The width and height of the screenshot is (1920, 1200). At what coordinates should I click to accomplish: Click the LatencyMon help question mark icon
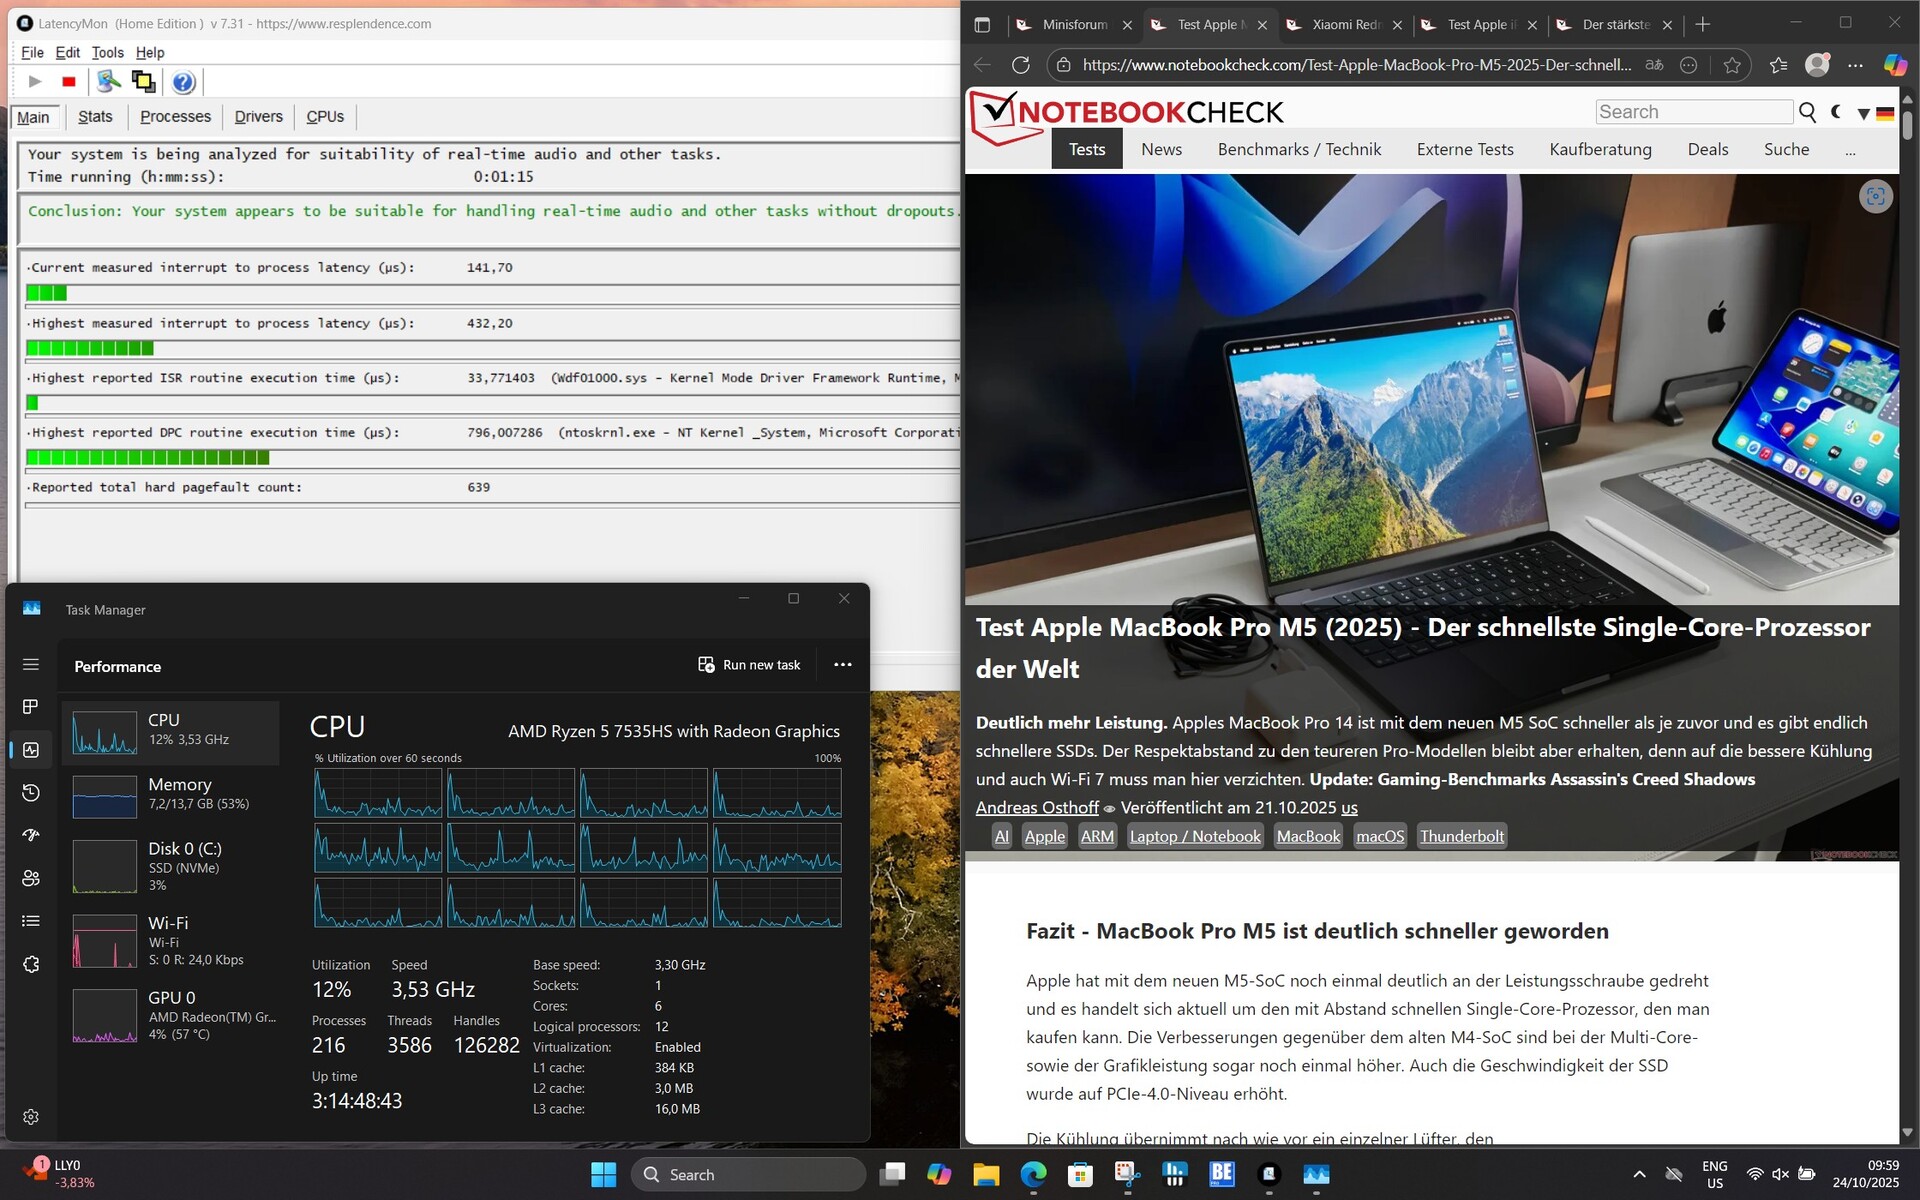point(183,82)
